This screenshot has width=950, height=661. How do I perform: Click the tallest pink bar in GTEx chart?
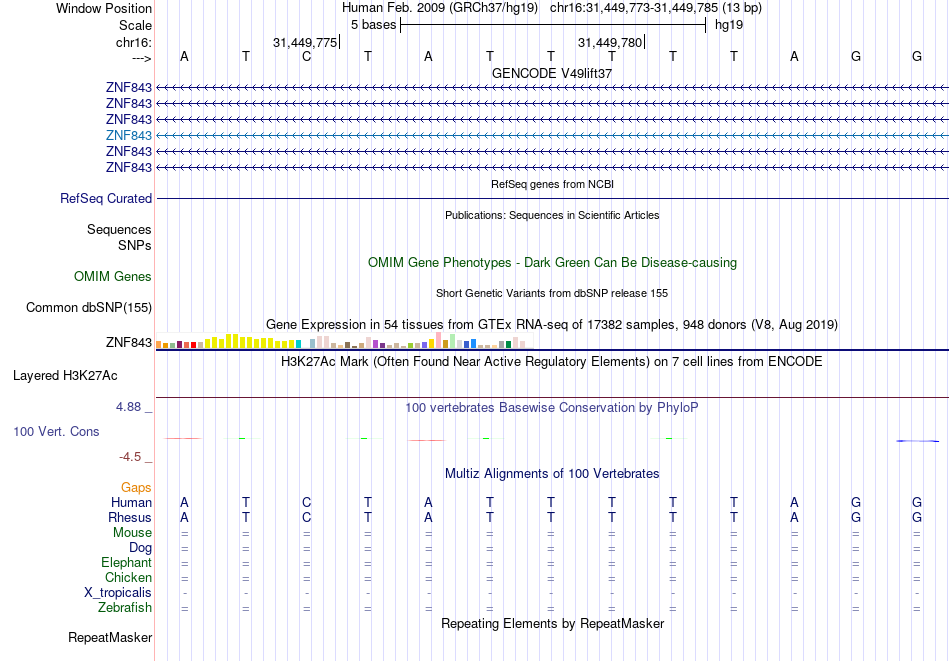pos(438,340)
